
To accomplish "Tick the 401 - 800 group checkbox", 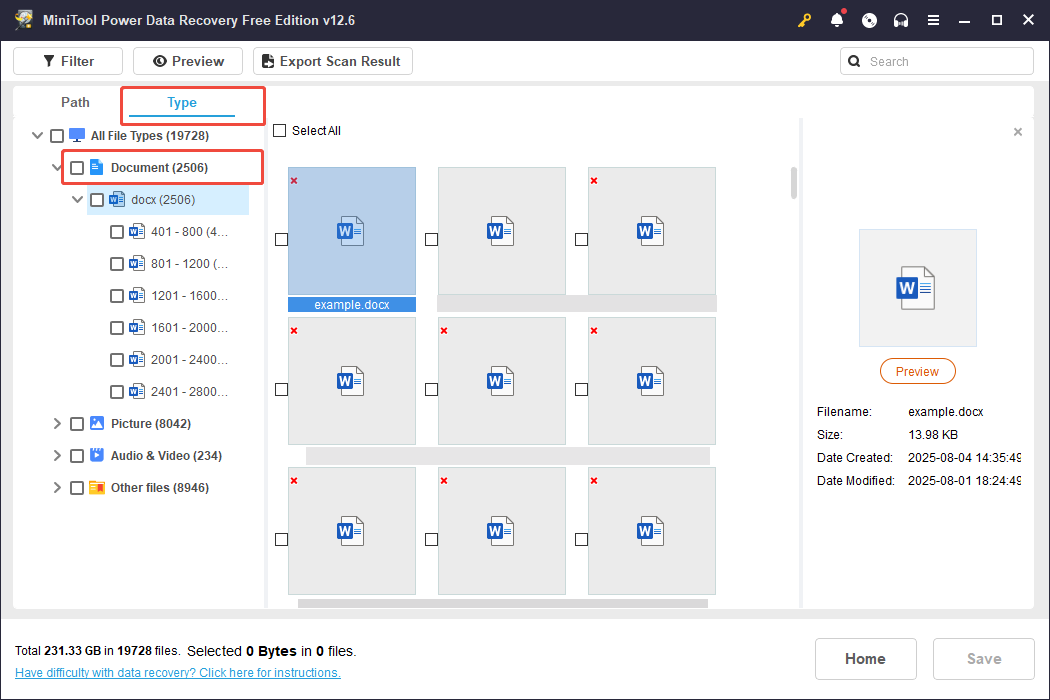I will point(117,232).
